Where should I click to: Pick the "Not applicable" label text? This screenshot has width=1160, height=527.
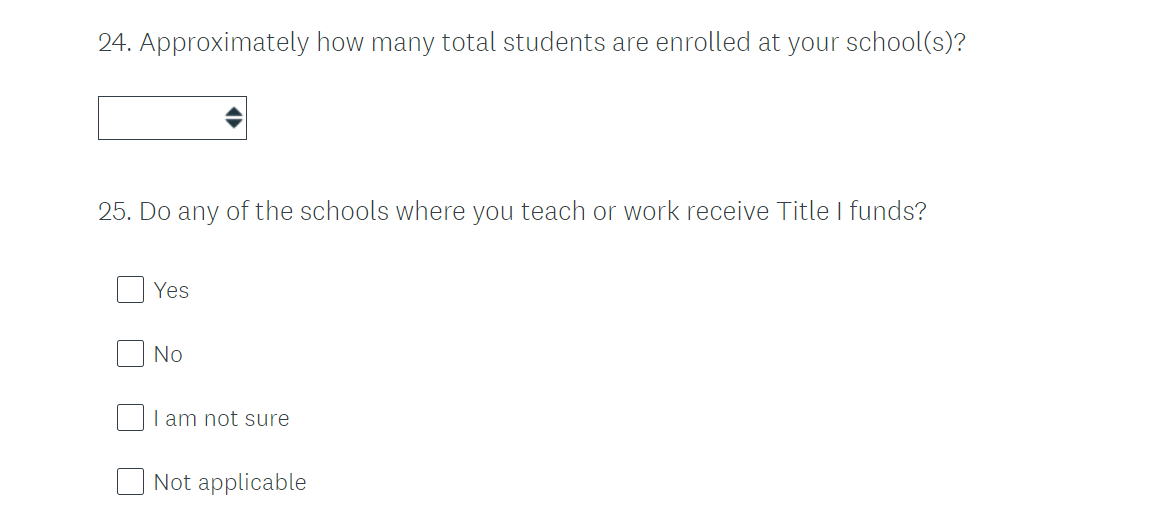pos(230,482)
